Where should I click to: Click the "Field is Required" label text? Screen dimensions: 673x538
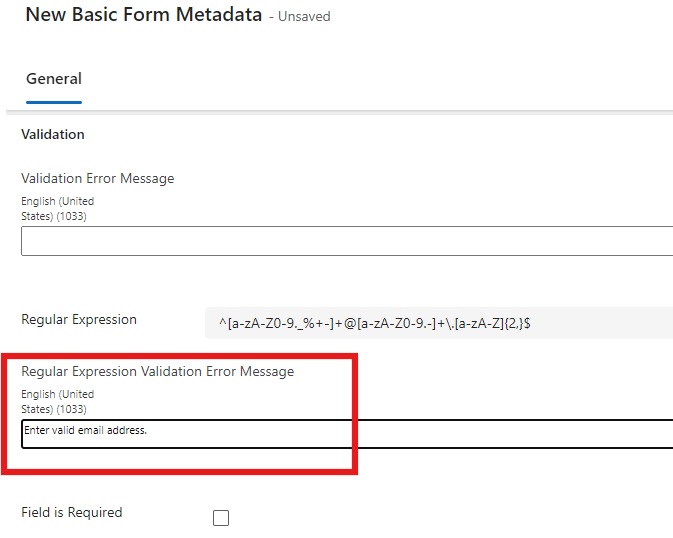72,512
